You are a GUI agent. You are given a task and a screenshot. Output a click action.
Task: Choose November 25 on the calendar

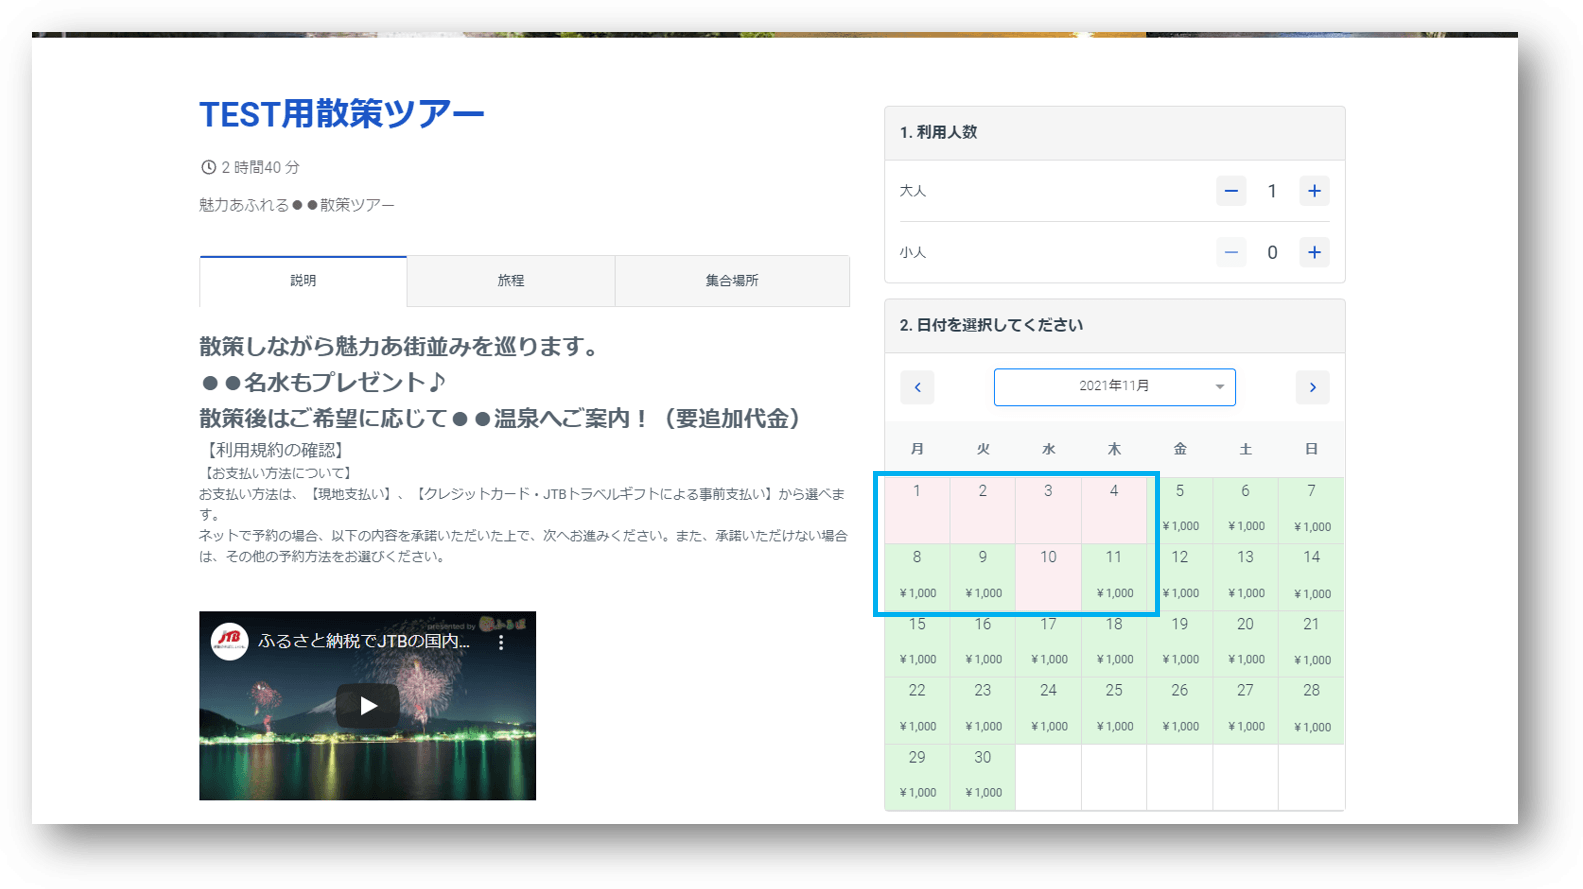pyautogui.click(x=1114, y=708)
